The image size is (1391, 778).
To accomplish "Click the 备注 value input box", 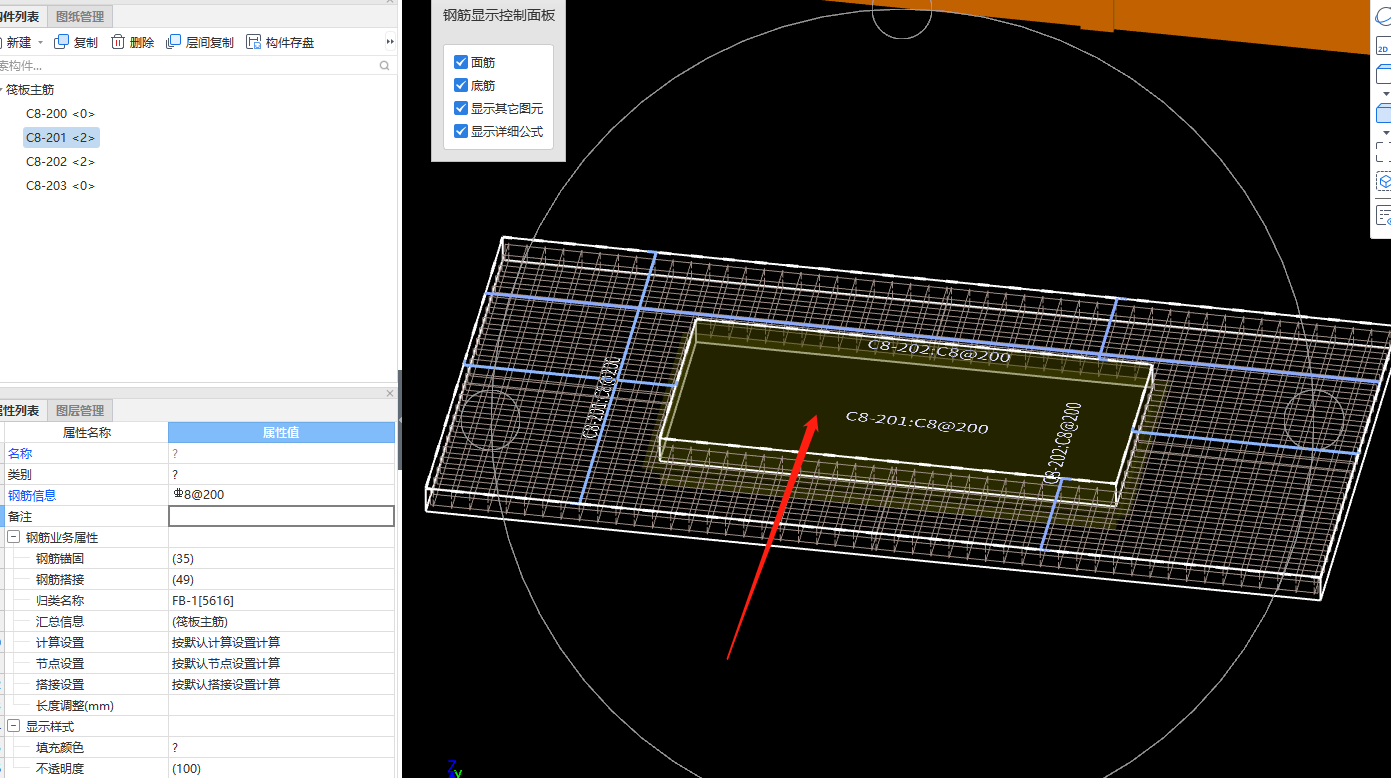I will [x=281, y=516].
